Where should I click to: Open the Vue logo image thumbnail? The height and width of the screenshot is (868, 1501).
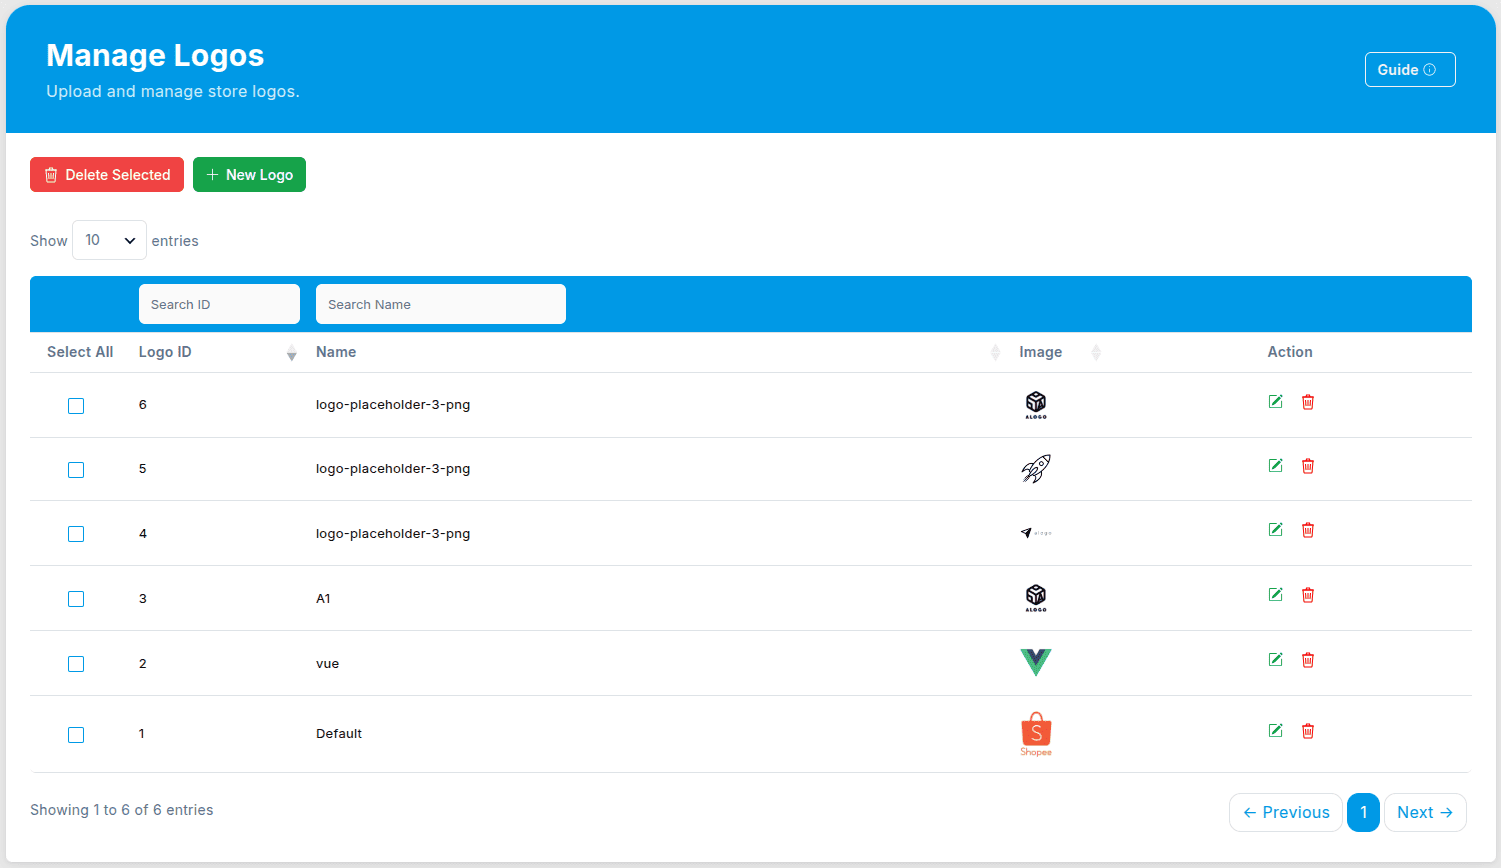tap(1036, 662)
